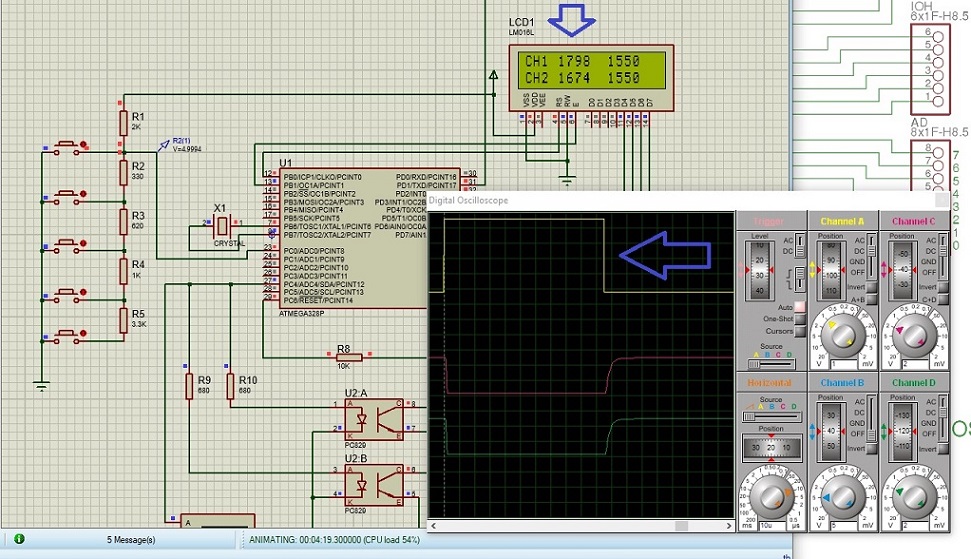This screenshot has height=559, width=971.
Task: Open the 5 Message(s) simulation log
Action: 131,540
